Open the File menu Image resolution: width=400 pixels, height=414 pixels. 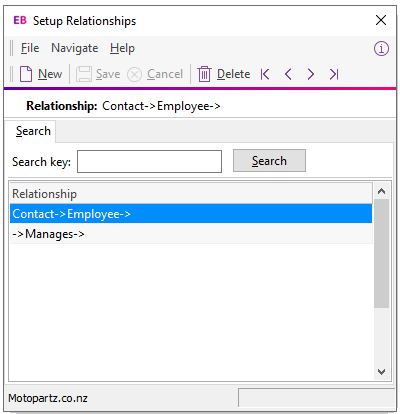tap(30, 48)
